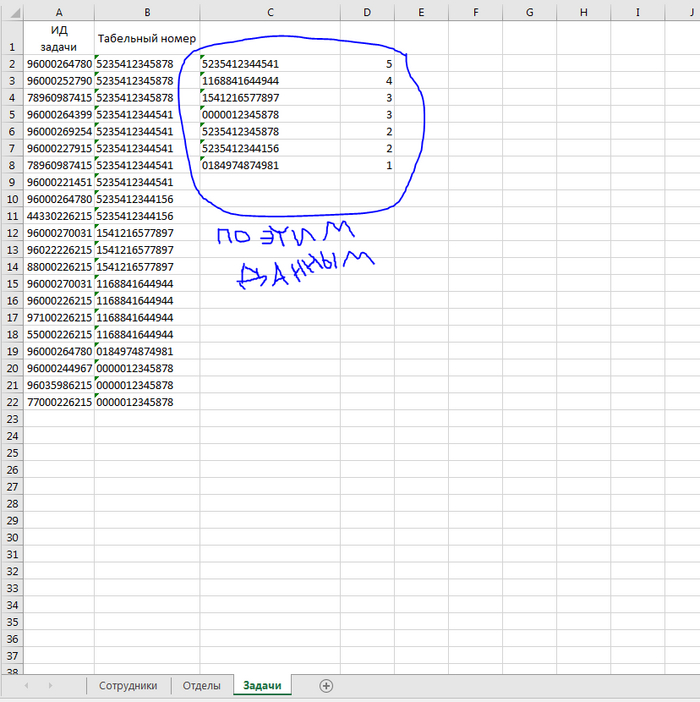The height and width of the screenshot is (702, 700).
Task: Select row 12 header
Action: click(12, 233)
